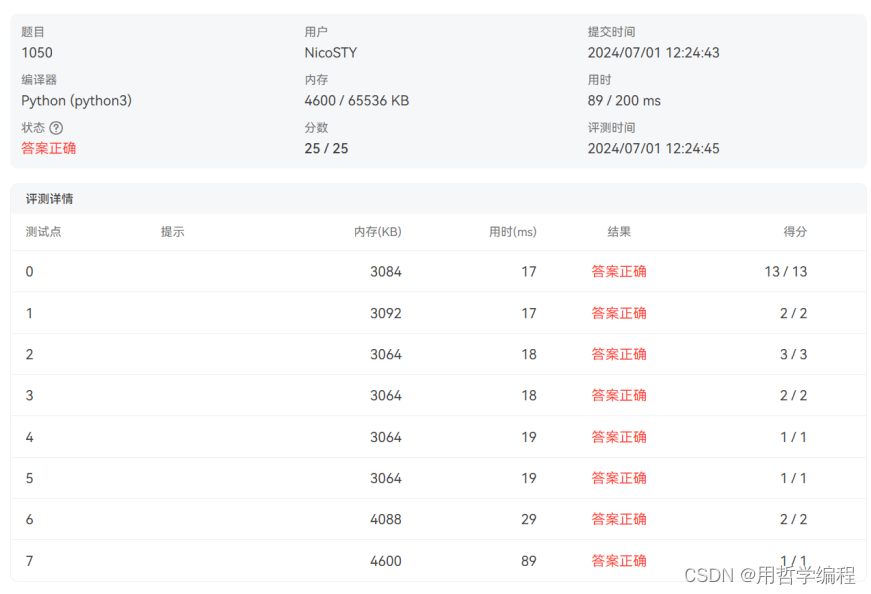Select test point 7 row number

29,561
